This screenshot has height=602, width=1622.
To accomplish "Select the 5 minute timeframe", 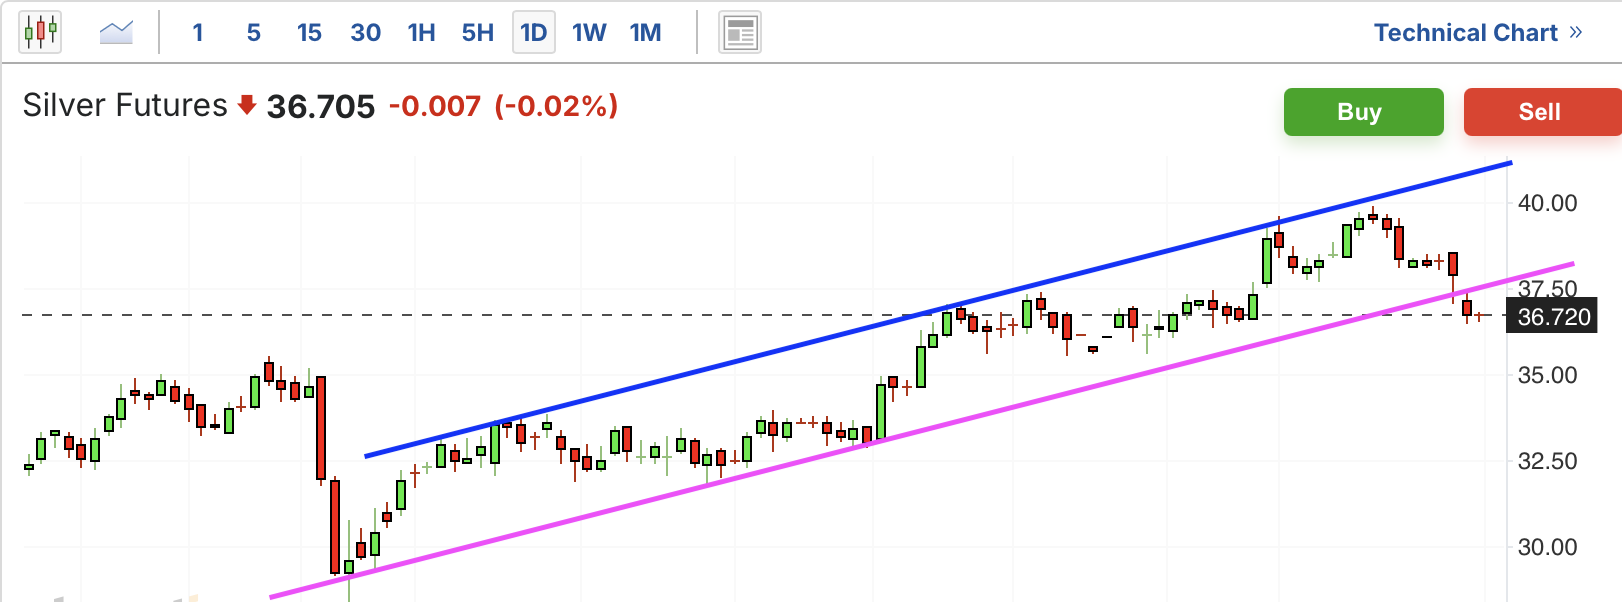I will tap(254, 33).
